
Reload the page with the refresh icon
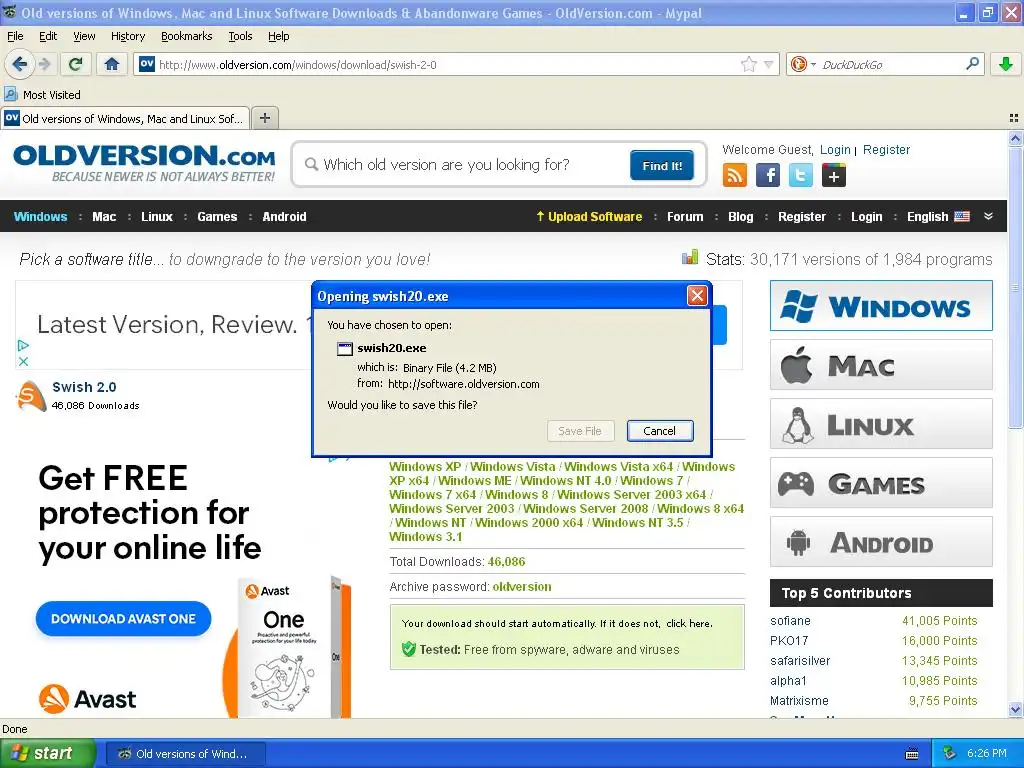pyautogui.click(x=76, y=64)
